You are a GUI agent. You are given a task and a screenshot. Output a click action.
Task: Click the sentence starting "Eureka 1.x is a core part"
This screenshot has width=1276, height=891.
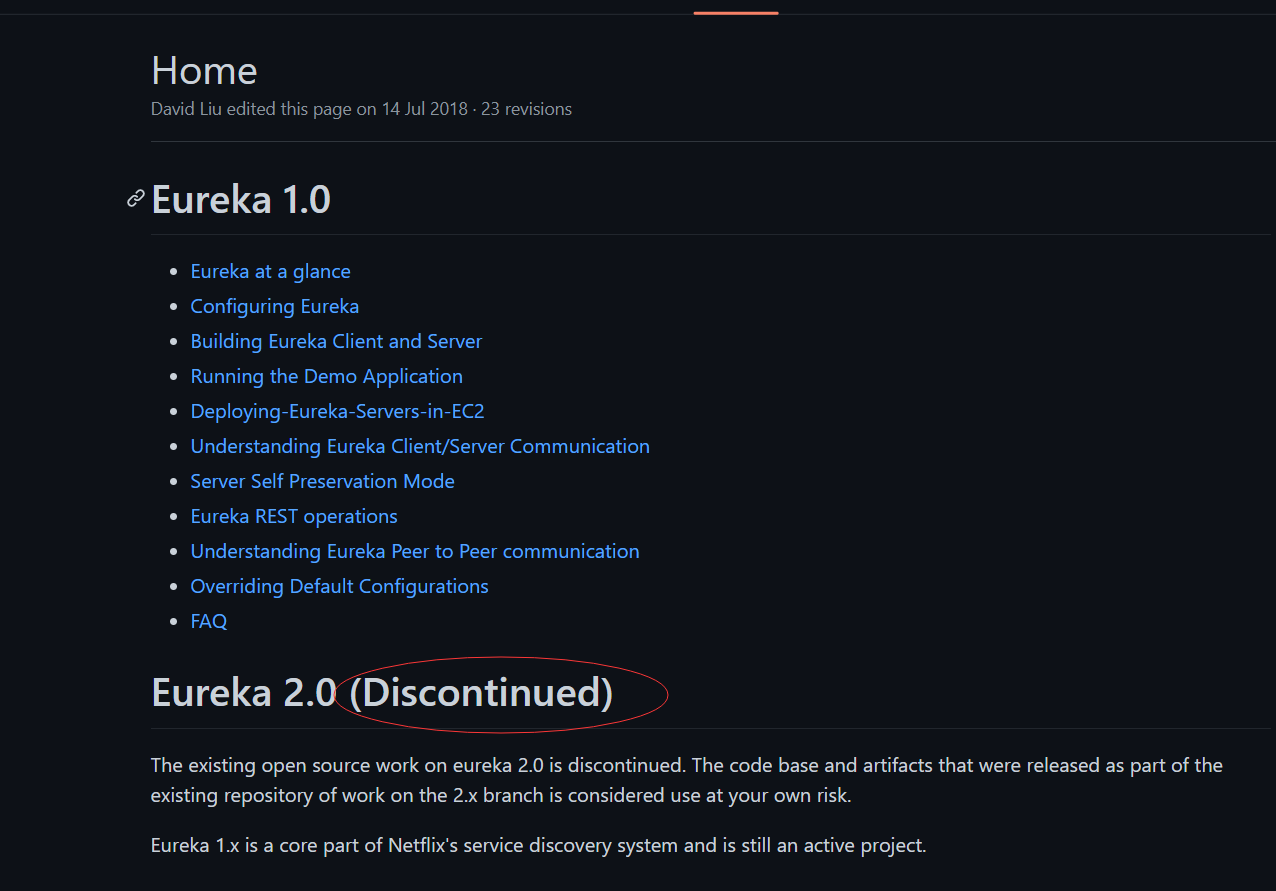pyautogui.click(x=538, y=845)
